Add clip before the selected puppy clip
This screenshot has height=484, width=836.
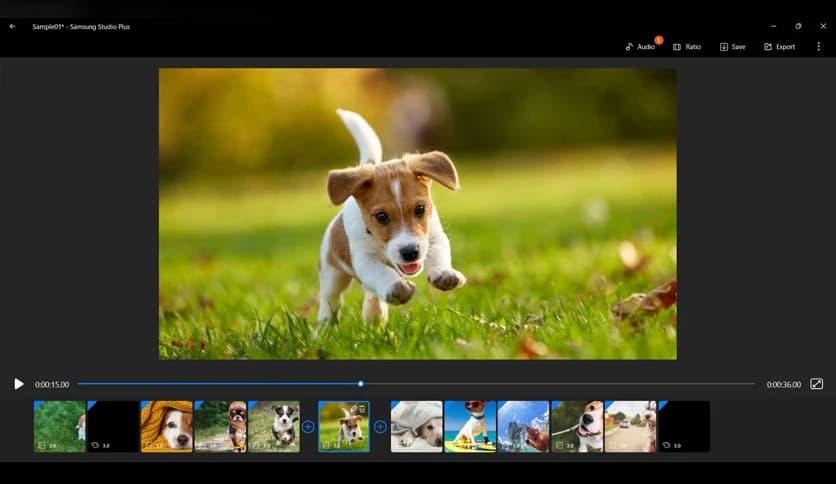(308, 427)
